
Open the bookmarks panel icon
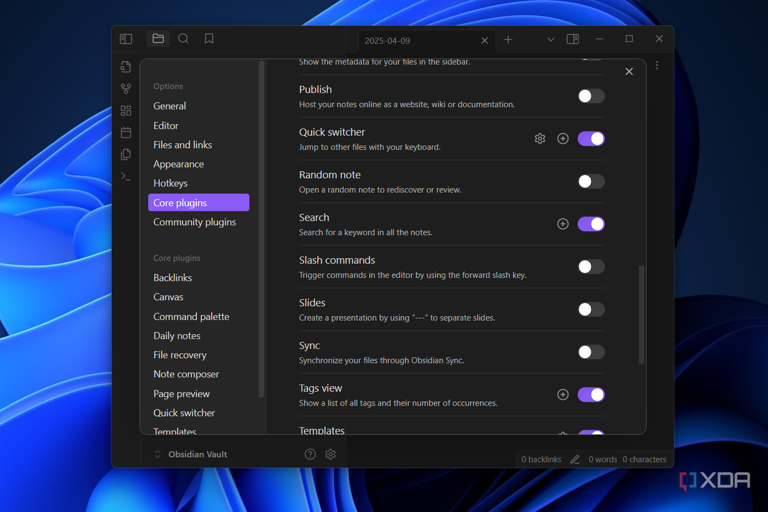point(209,39)
